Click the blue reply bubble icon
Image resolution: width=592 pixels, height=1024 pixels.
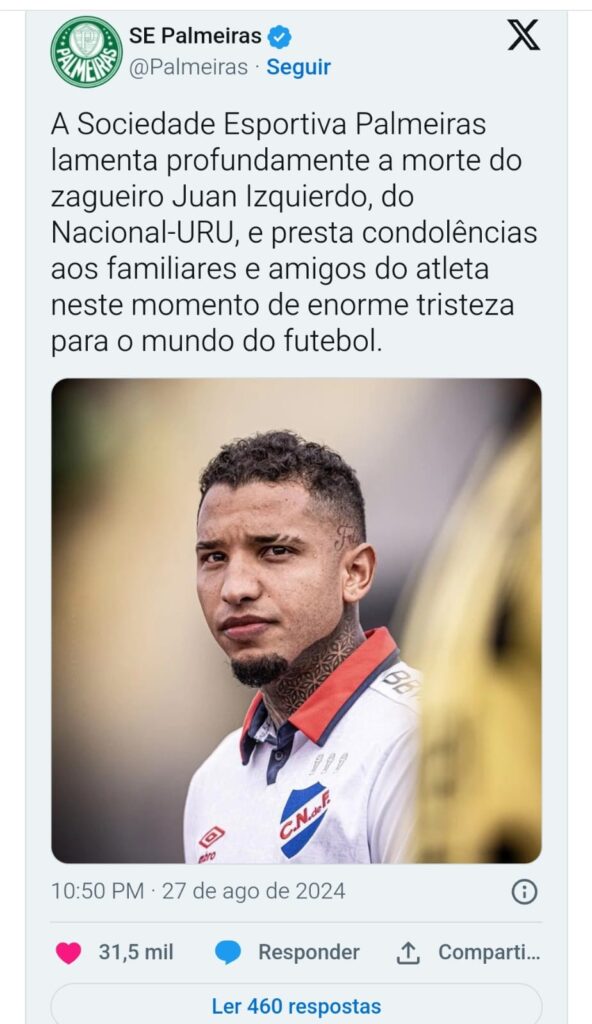pyautogui.click(x=227, y=953)
